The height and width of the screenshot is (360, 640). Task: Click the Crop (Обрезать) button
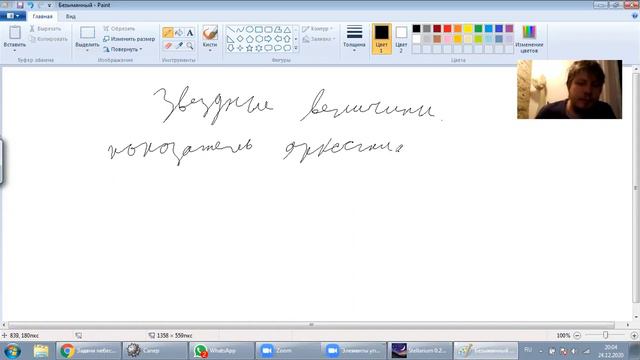[x=119, y=29]
